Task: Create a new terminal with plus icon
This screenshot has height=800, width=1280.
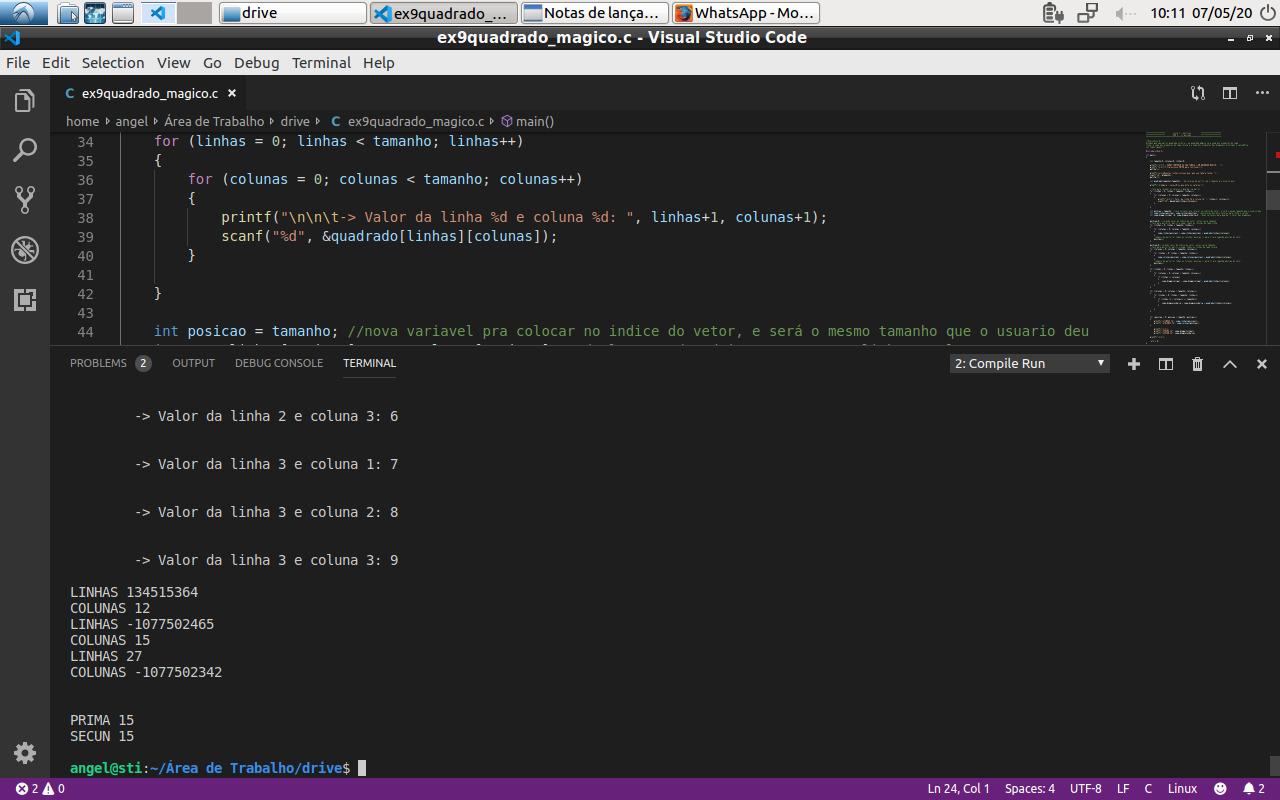Action: (1134, 364)
